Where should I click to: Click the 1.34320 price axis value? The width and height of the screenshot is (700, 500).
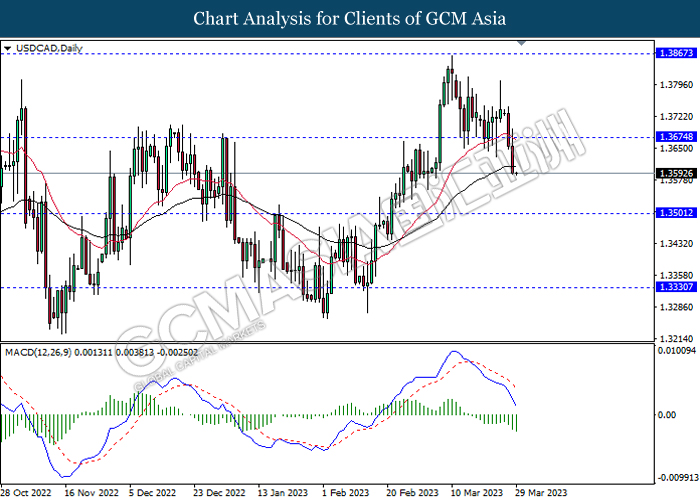pyautogui.click(x=676, y=243)
